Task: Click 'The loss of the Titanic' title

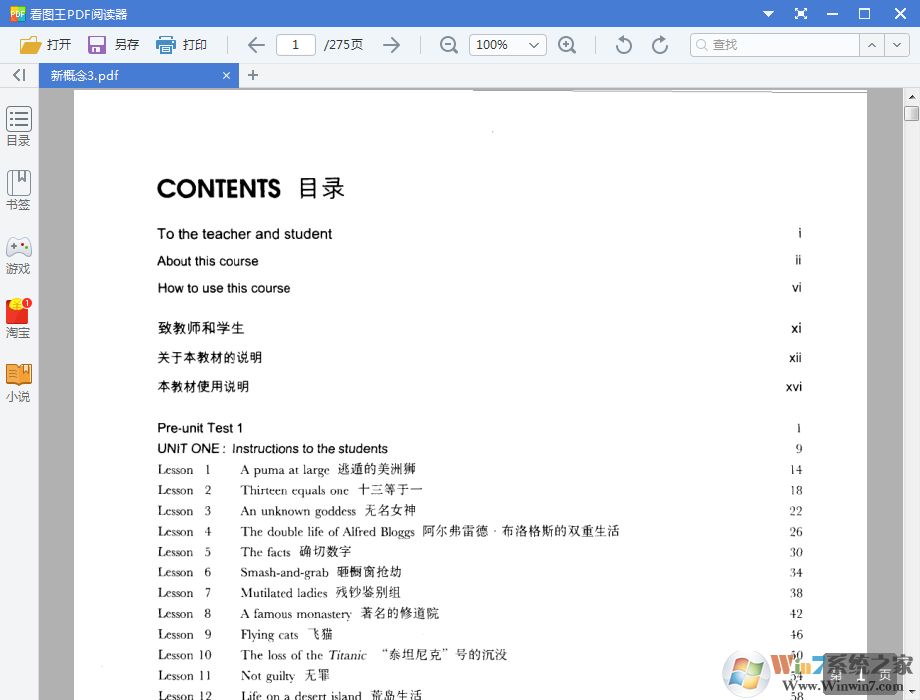Action: (303, 655)
